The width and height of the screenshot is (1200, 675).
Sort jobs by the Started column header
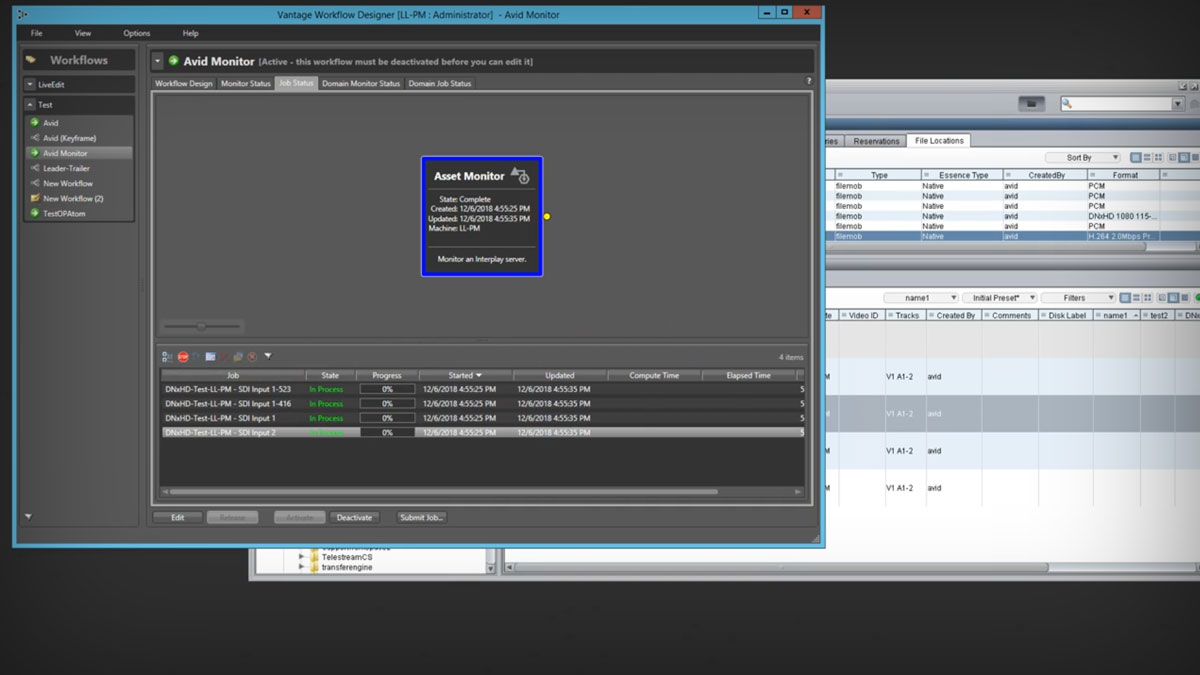pos(465,375)
